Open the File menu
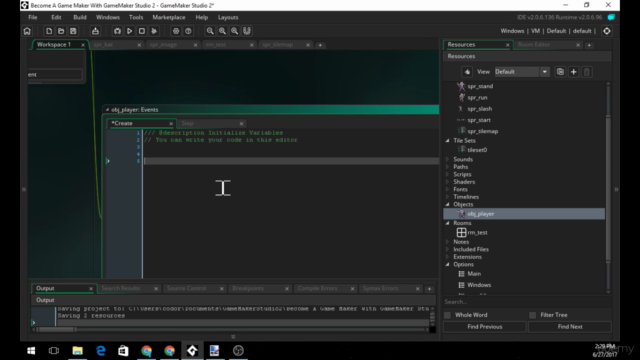 point(33,17)
